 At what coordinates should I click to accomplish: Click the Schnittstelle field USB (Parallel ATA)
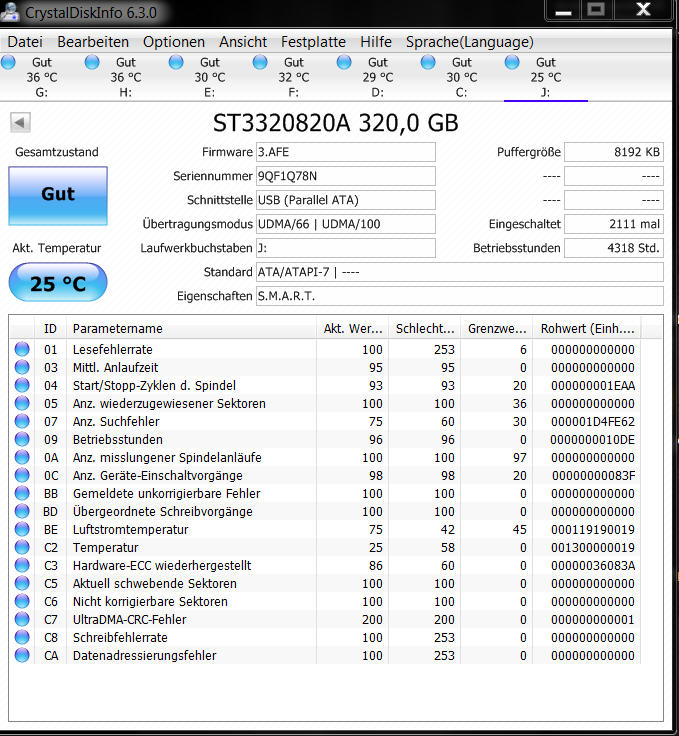pyautogui.click(x=345, y=200)
